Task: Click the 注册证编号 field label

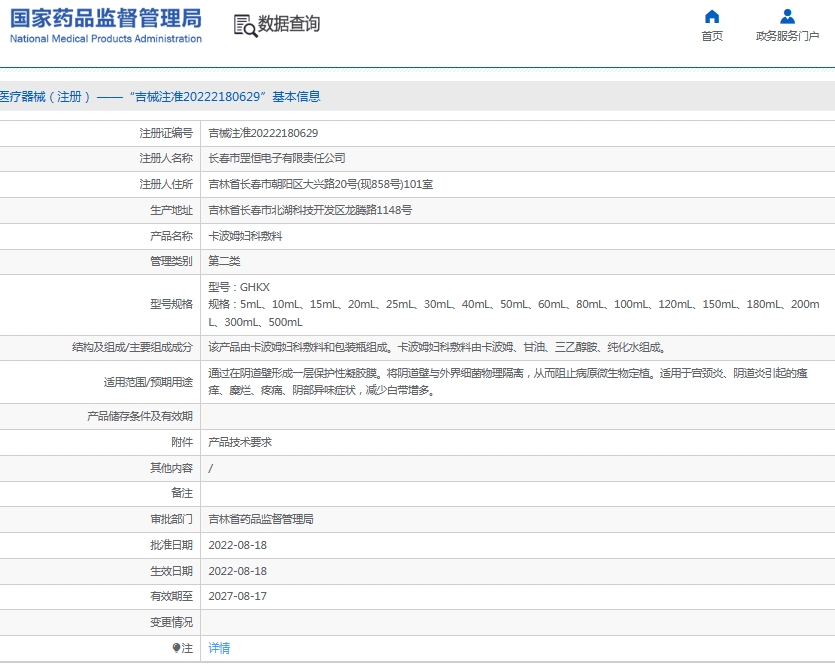Action: coord(166,133)
